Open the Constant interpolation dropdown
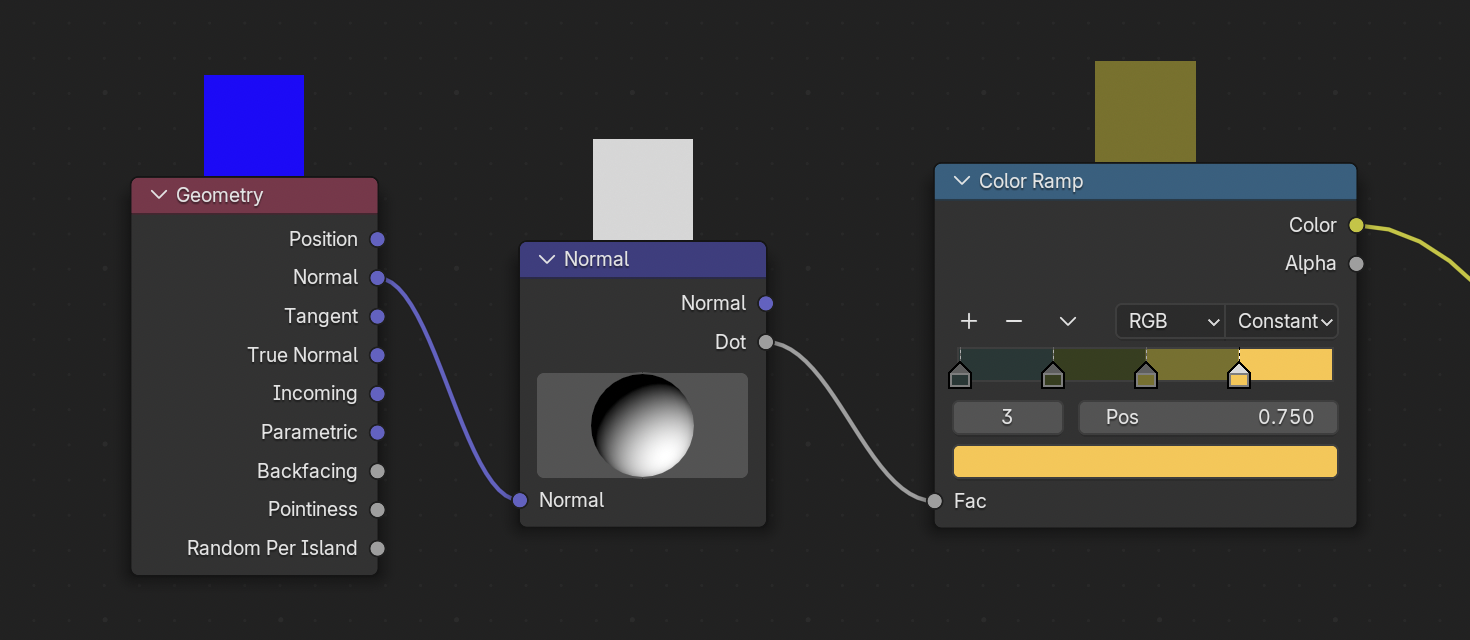This screenshot has height=640, width=1470. point(1282,321)
